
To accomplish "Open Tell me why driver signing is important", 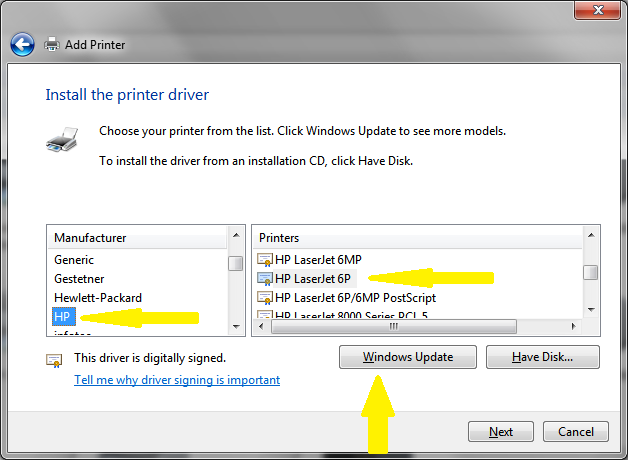I will point(177,380).
